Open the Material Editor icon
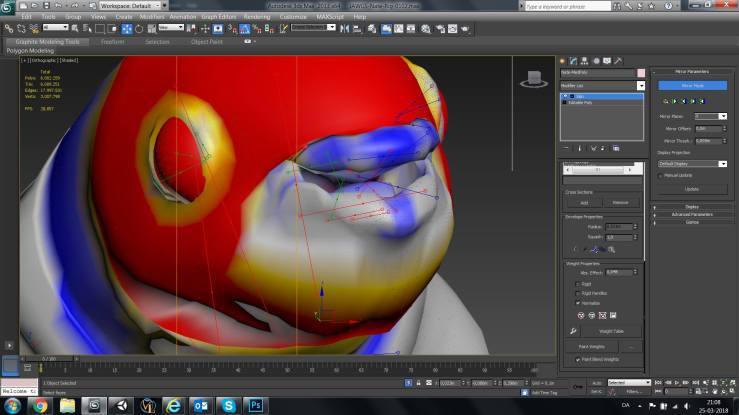This screenshot has width=739, height=415. coord(426,29)
